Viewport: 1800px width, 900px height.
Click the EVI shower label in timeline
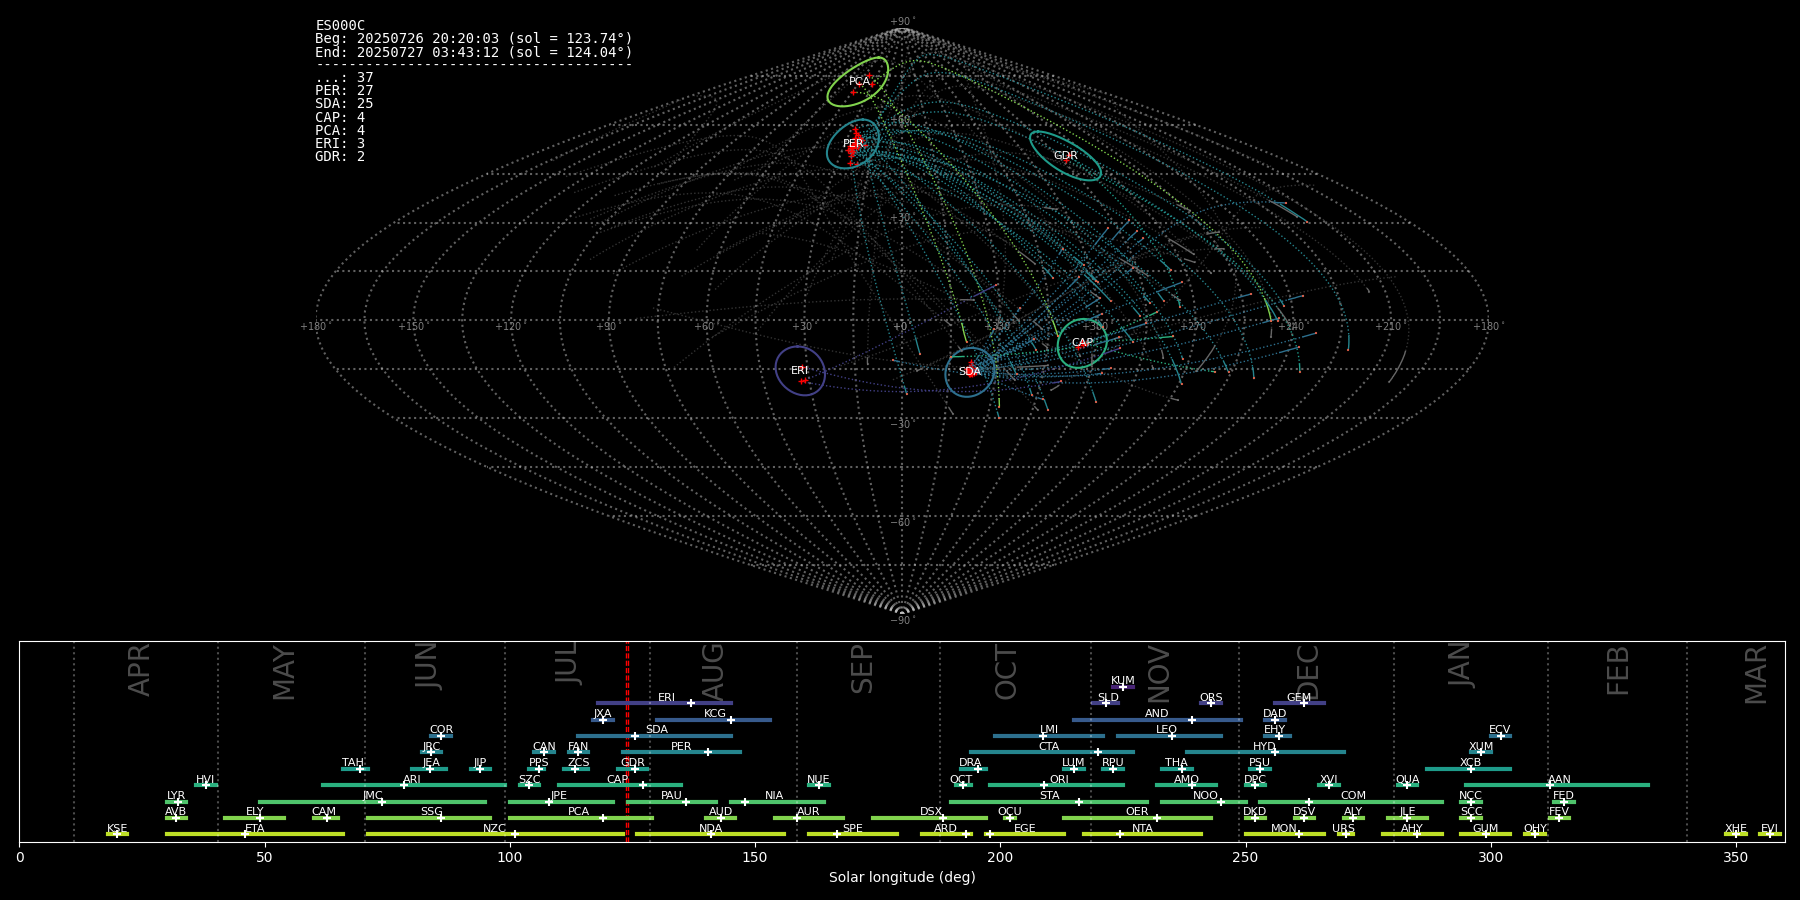click(1769, 829)
